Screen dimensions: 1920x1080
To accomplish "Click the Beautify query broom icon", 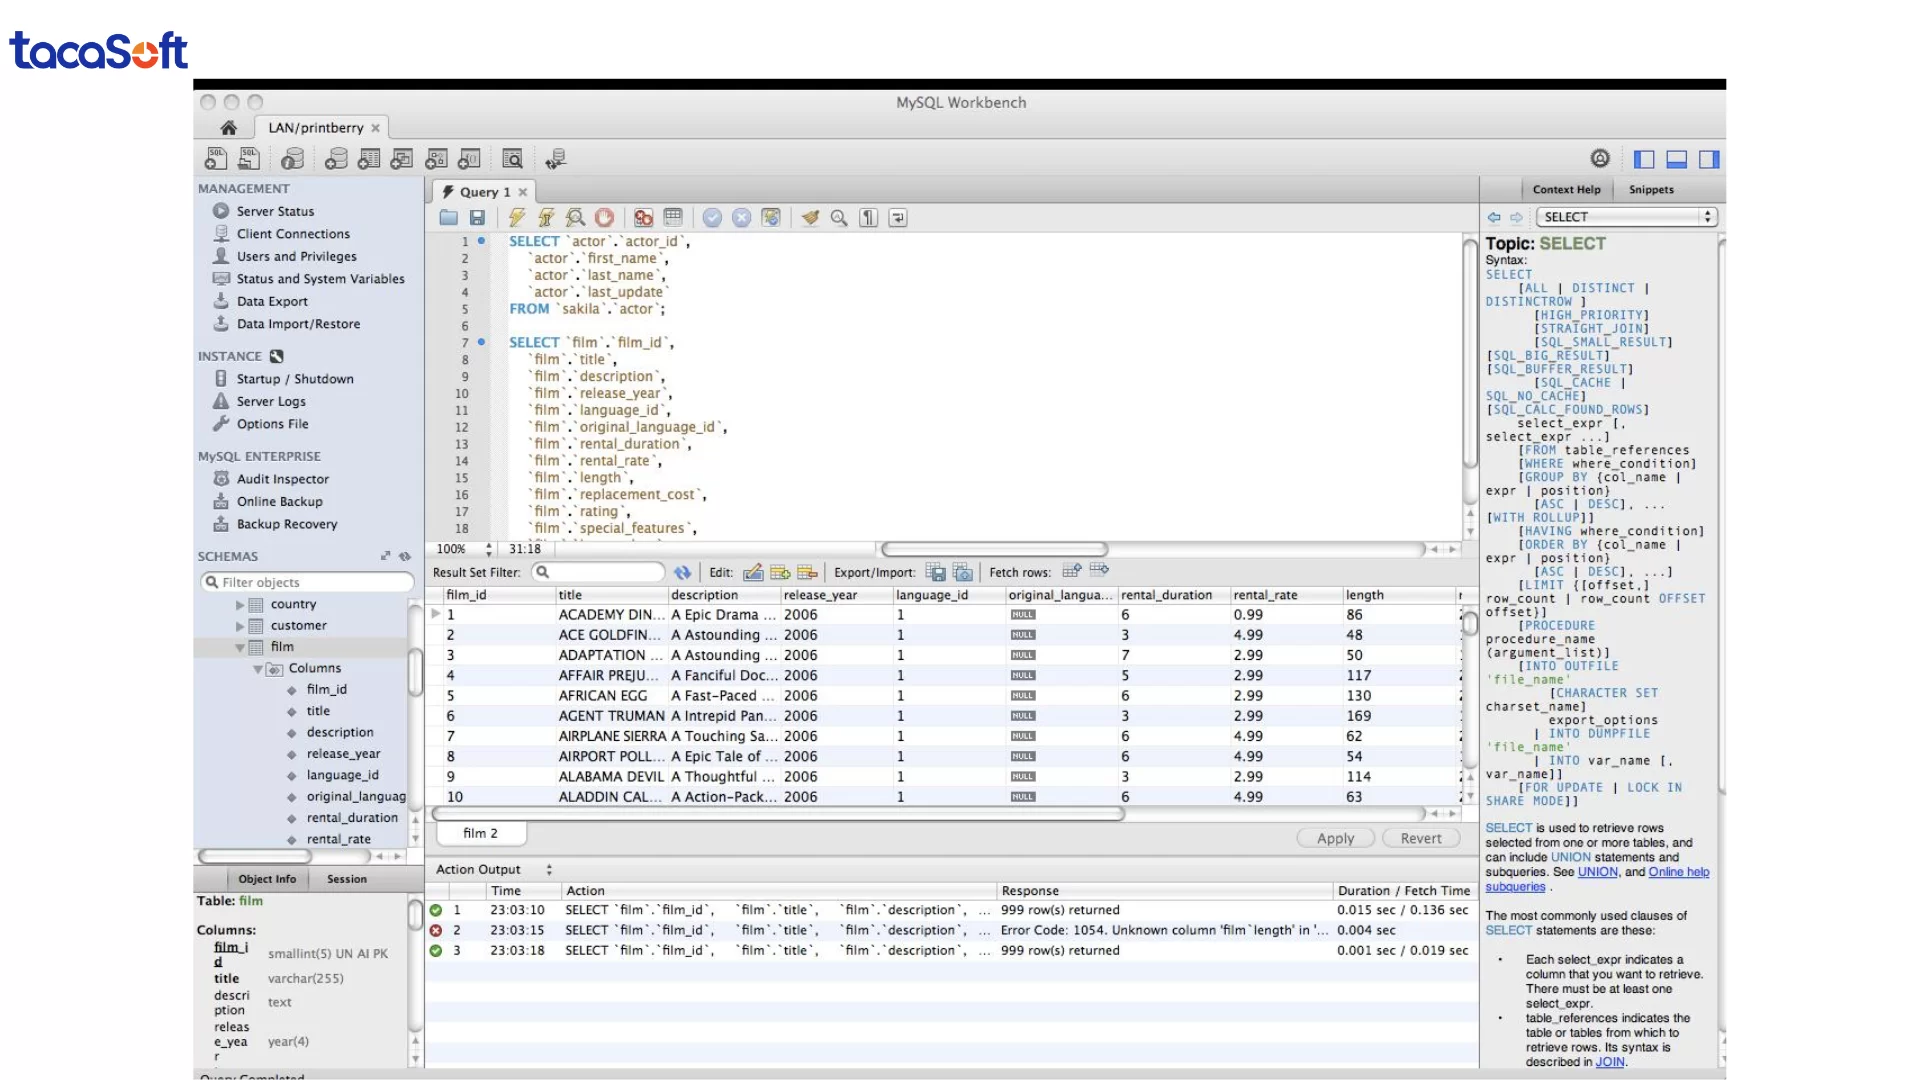I will pyautogui.click(x=810, y=218).
